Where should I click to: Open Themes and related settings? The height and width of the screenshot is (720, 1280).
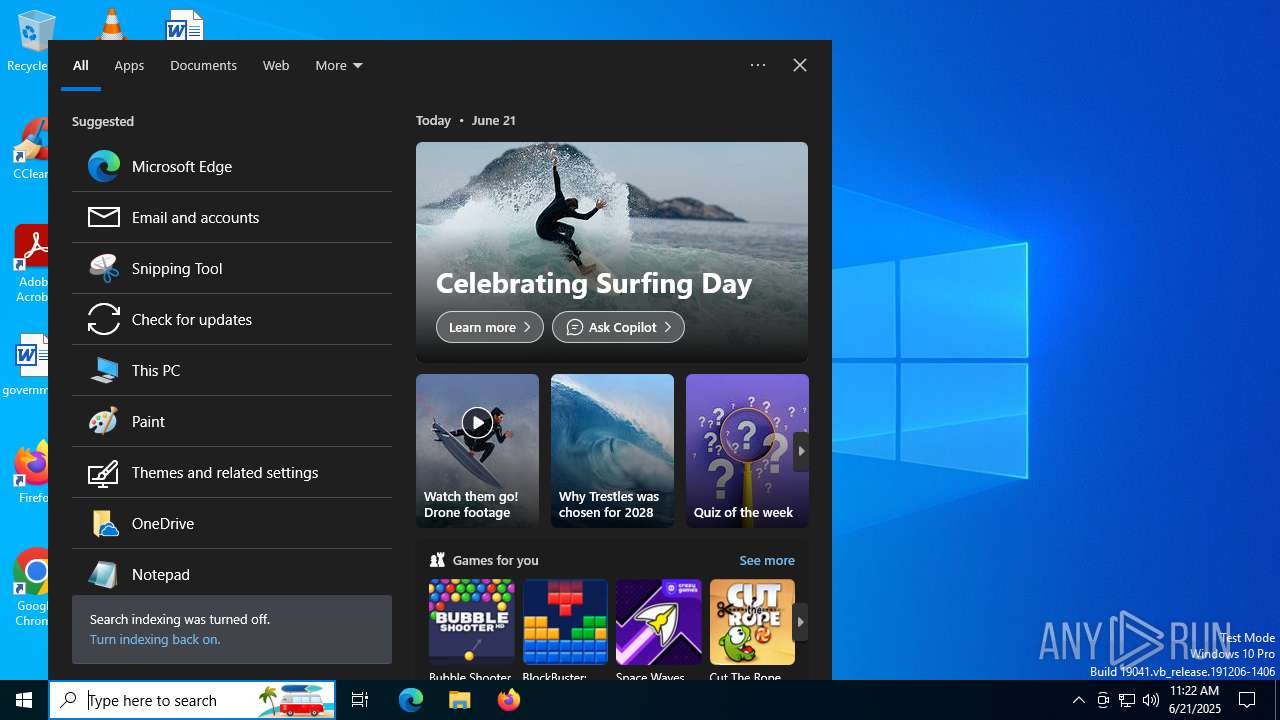pos(232,472)
